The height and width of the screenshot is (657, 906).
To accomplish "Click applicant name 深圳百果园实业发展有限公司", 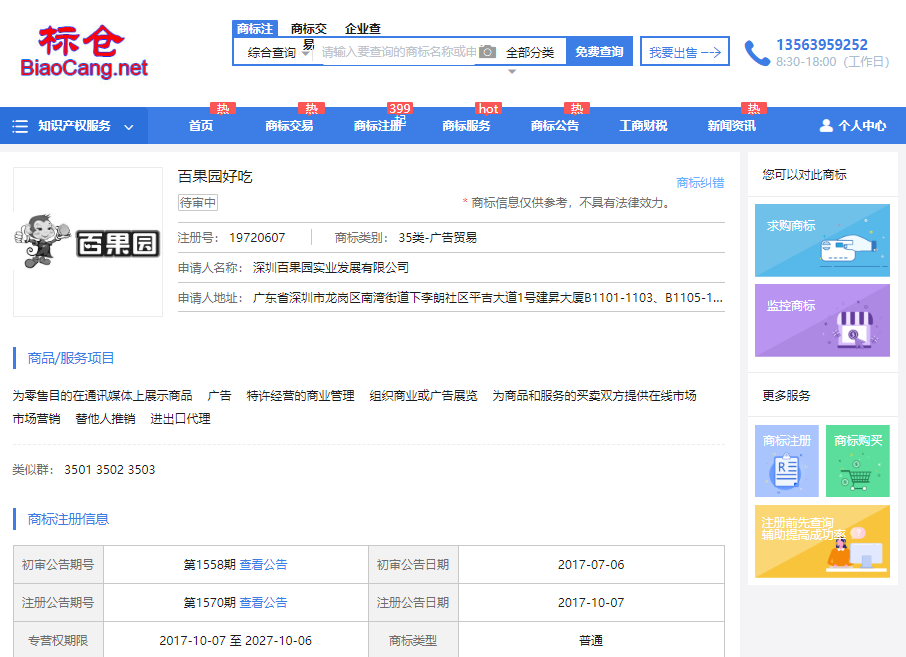I will (x=331, y=268).
